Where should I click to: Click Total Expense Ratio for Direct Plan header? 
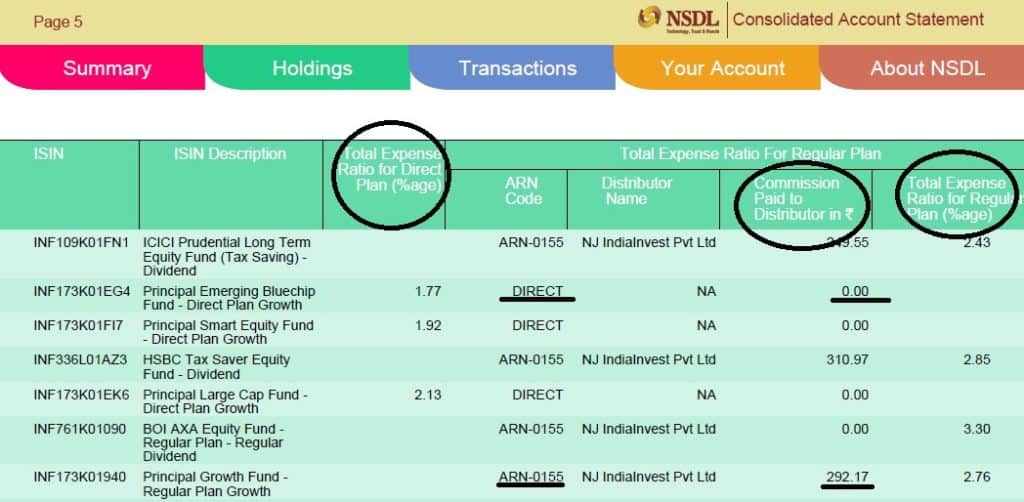point(391,170)
